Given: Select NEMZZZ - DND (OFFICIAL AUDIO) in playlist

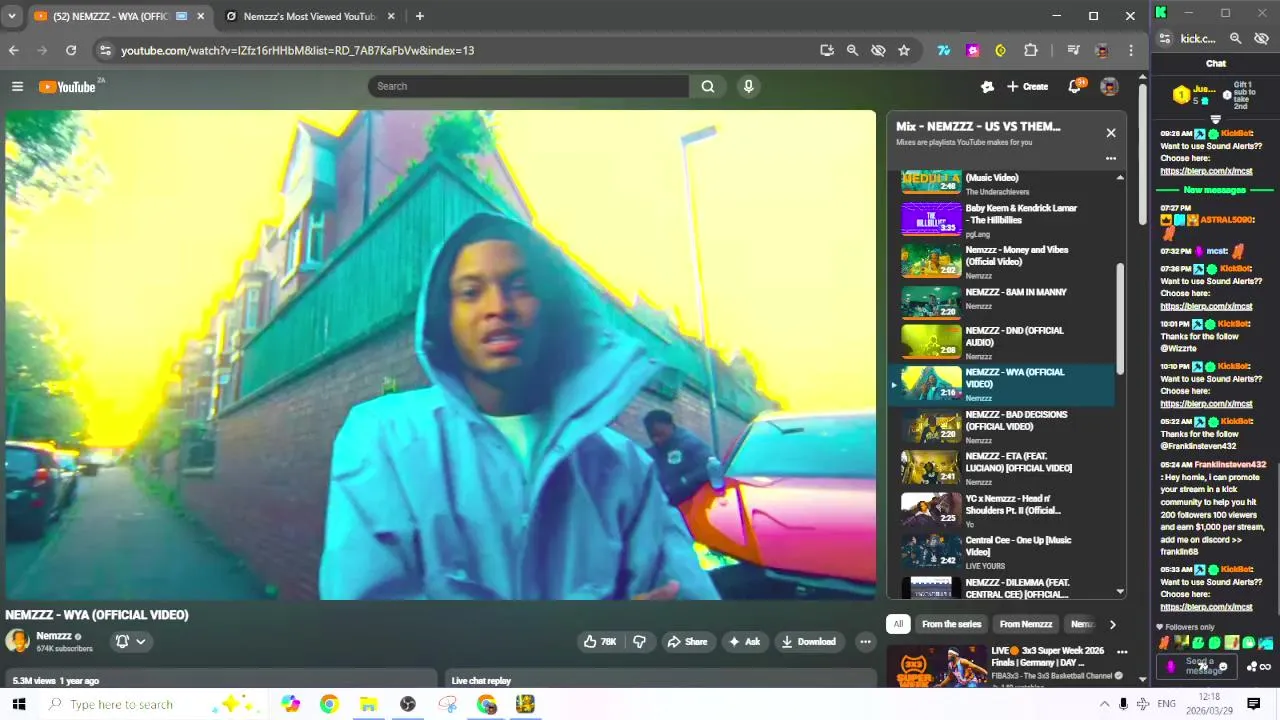Looking at the screenshot, I should point(1000,342).
